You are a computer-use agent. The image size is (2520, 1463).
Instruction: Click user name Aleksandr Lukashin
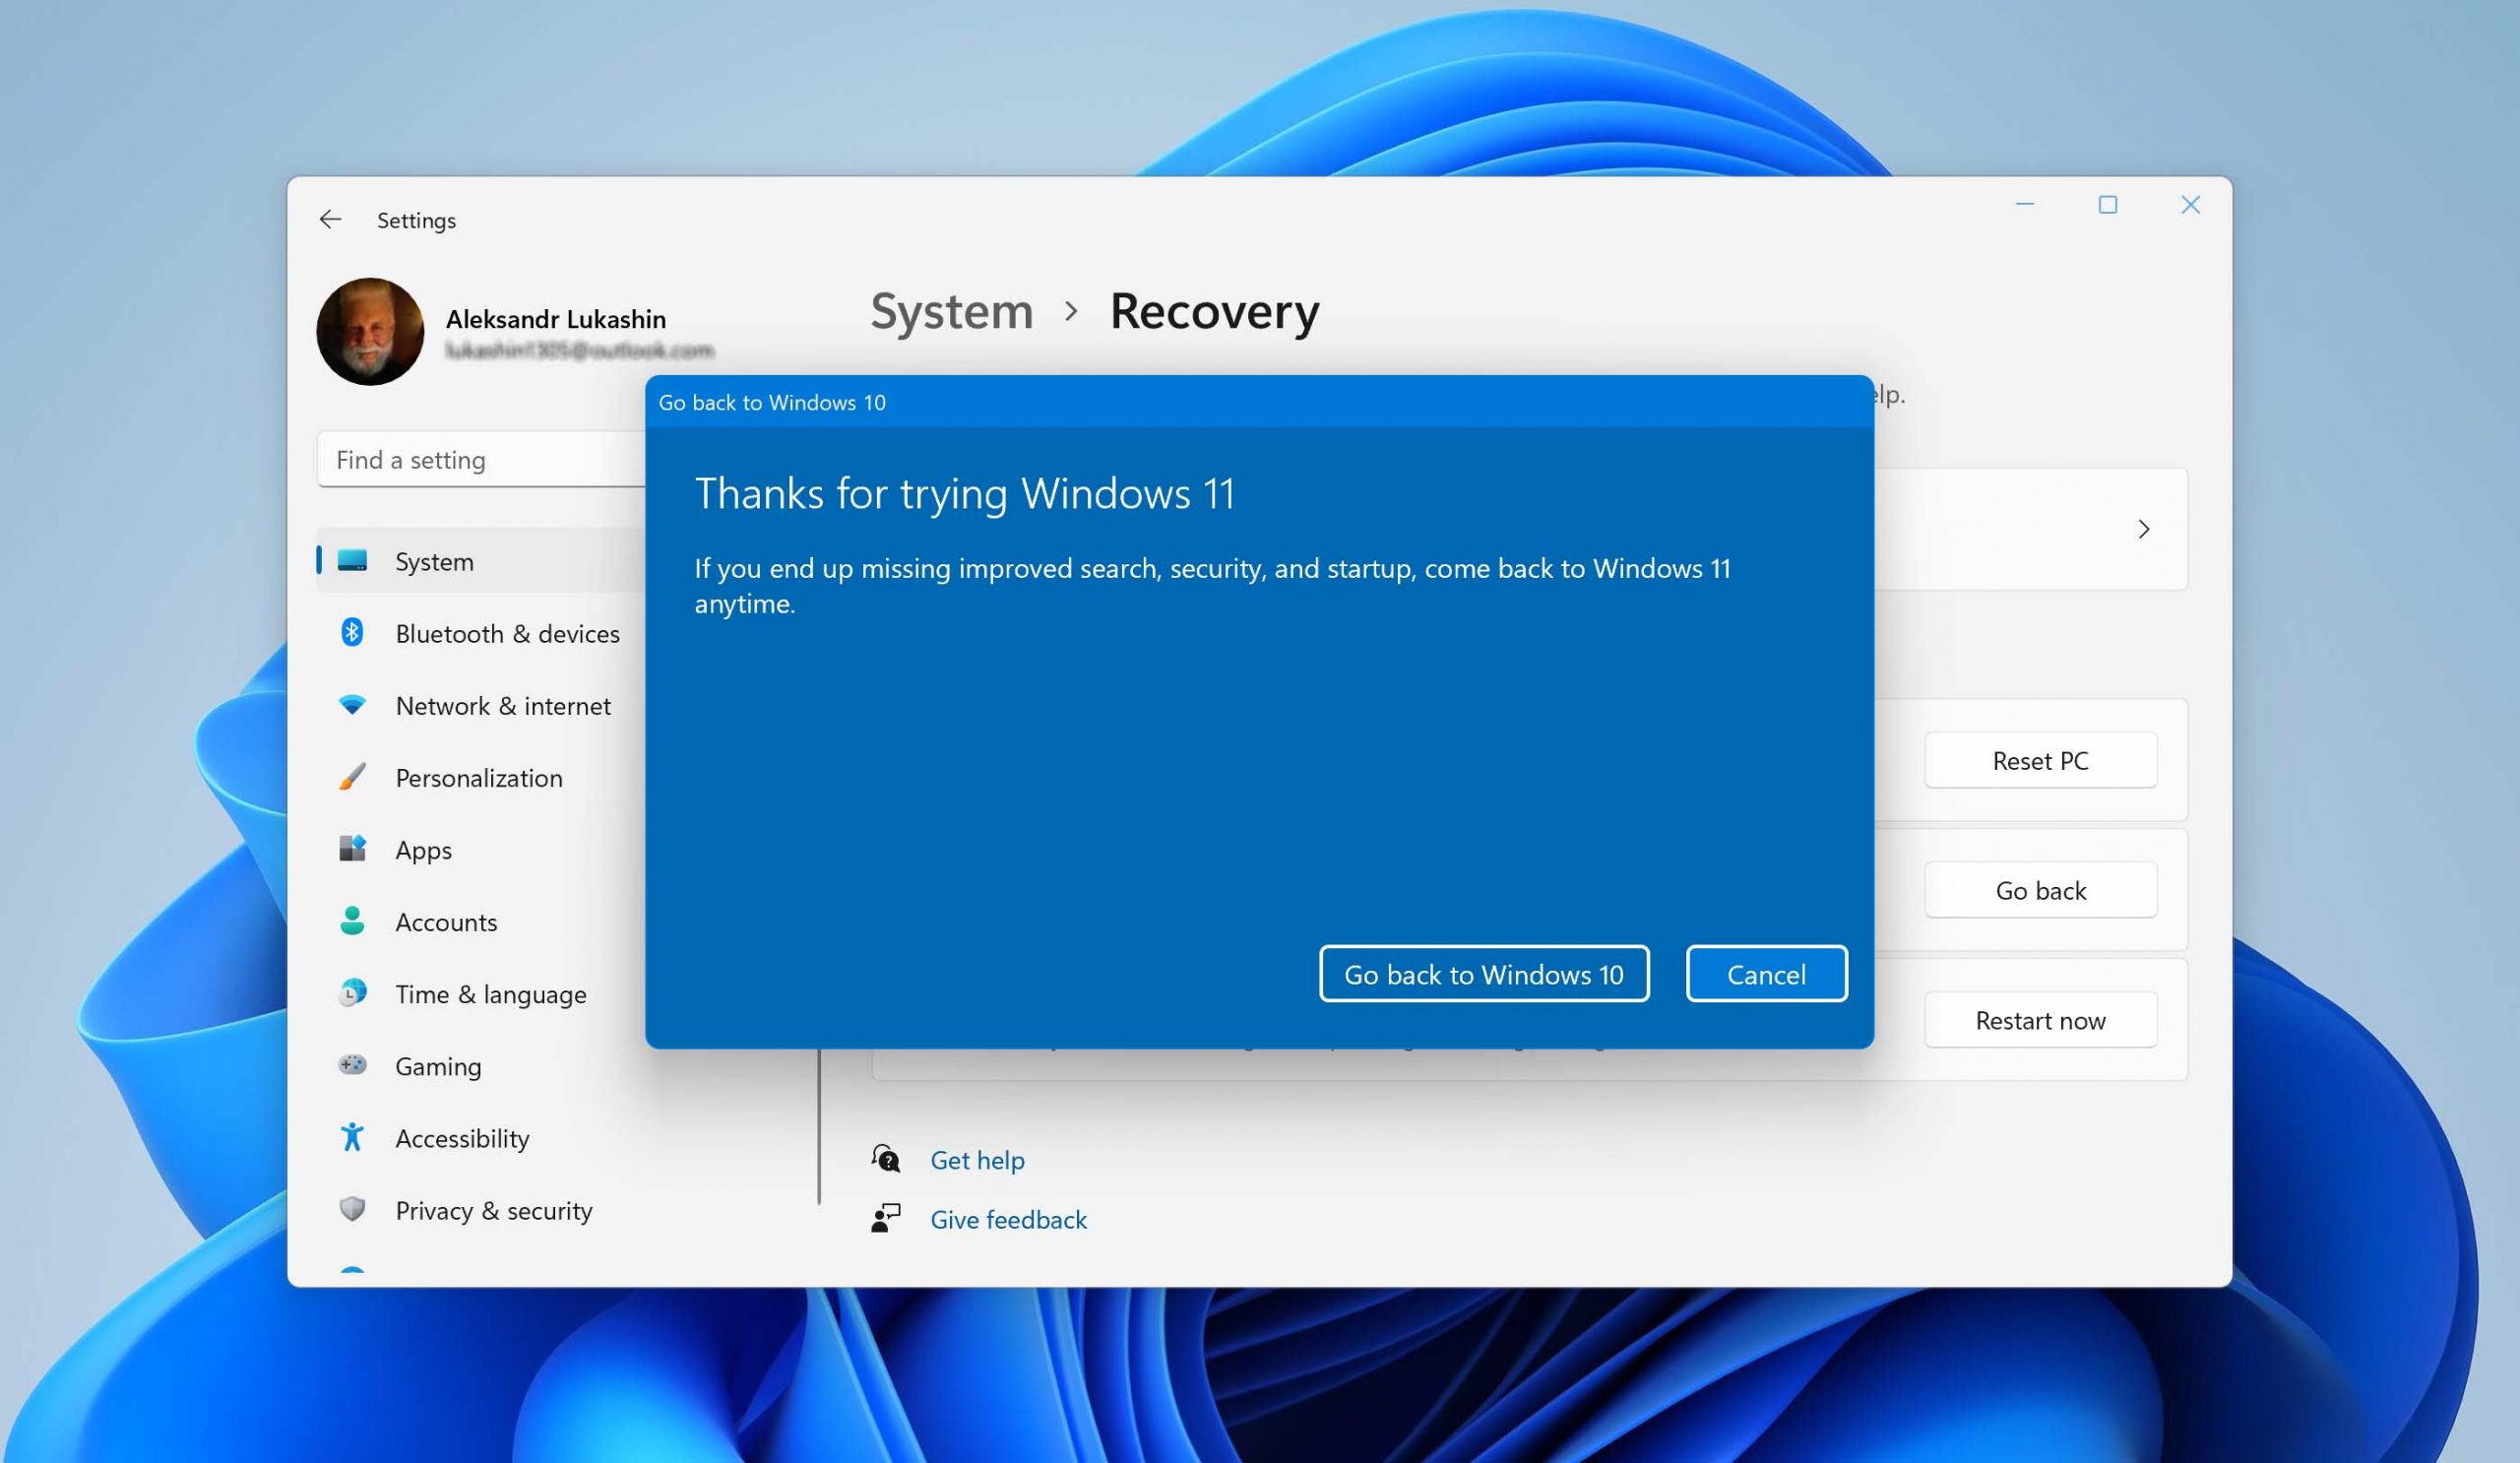coord(556,318)
